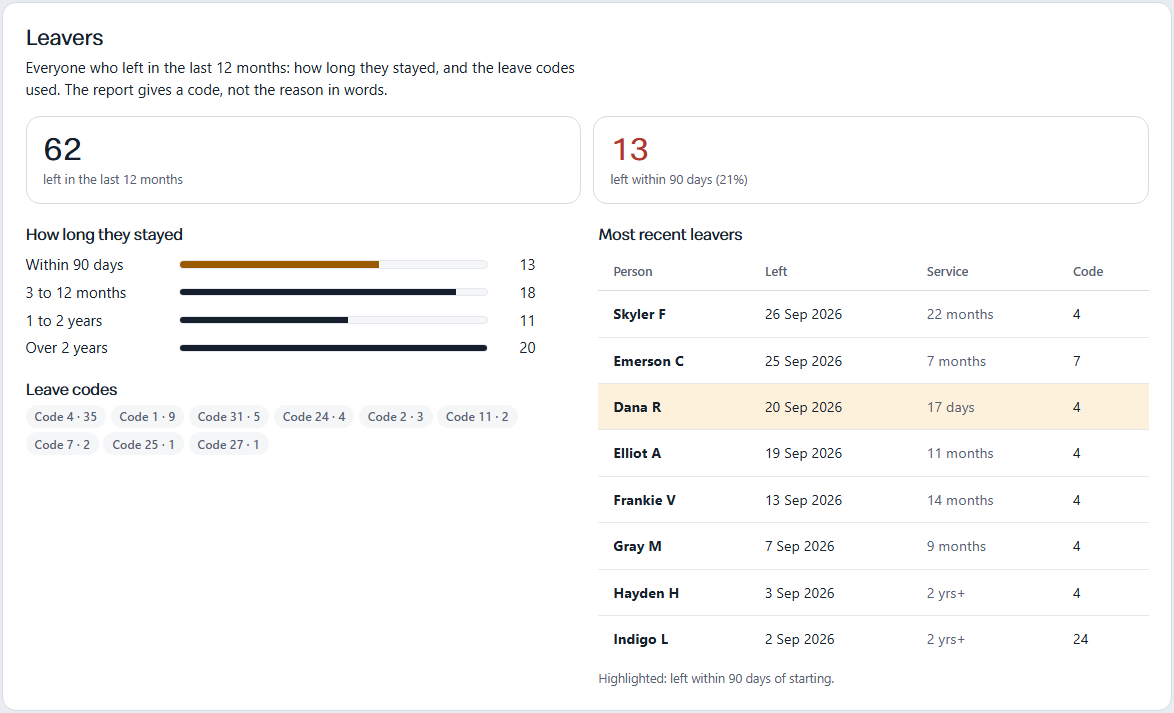
Task: Click the Code 2 · 3 chip
Action: click(395, 416)
